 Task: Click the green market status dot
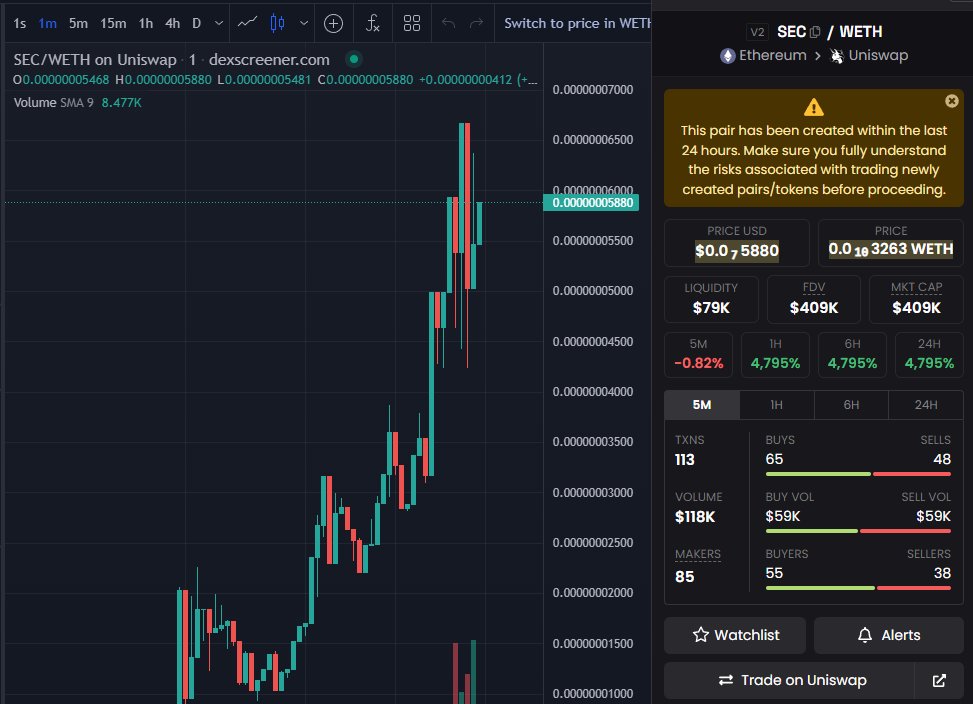[354, 60]
